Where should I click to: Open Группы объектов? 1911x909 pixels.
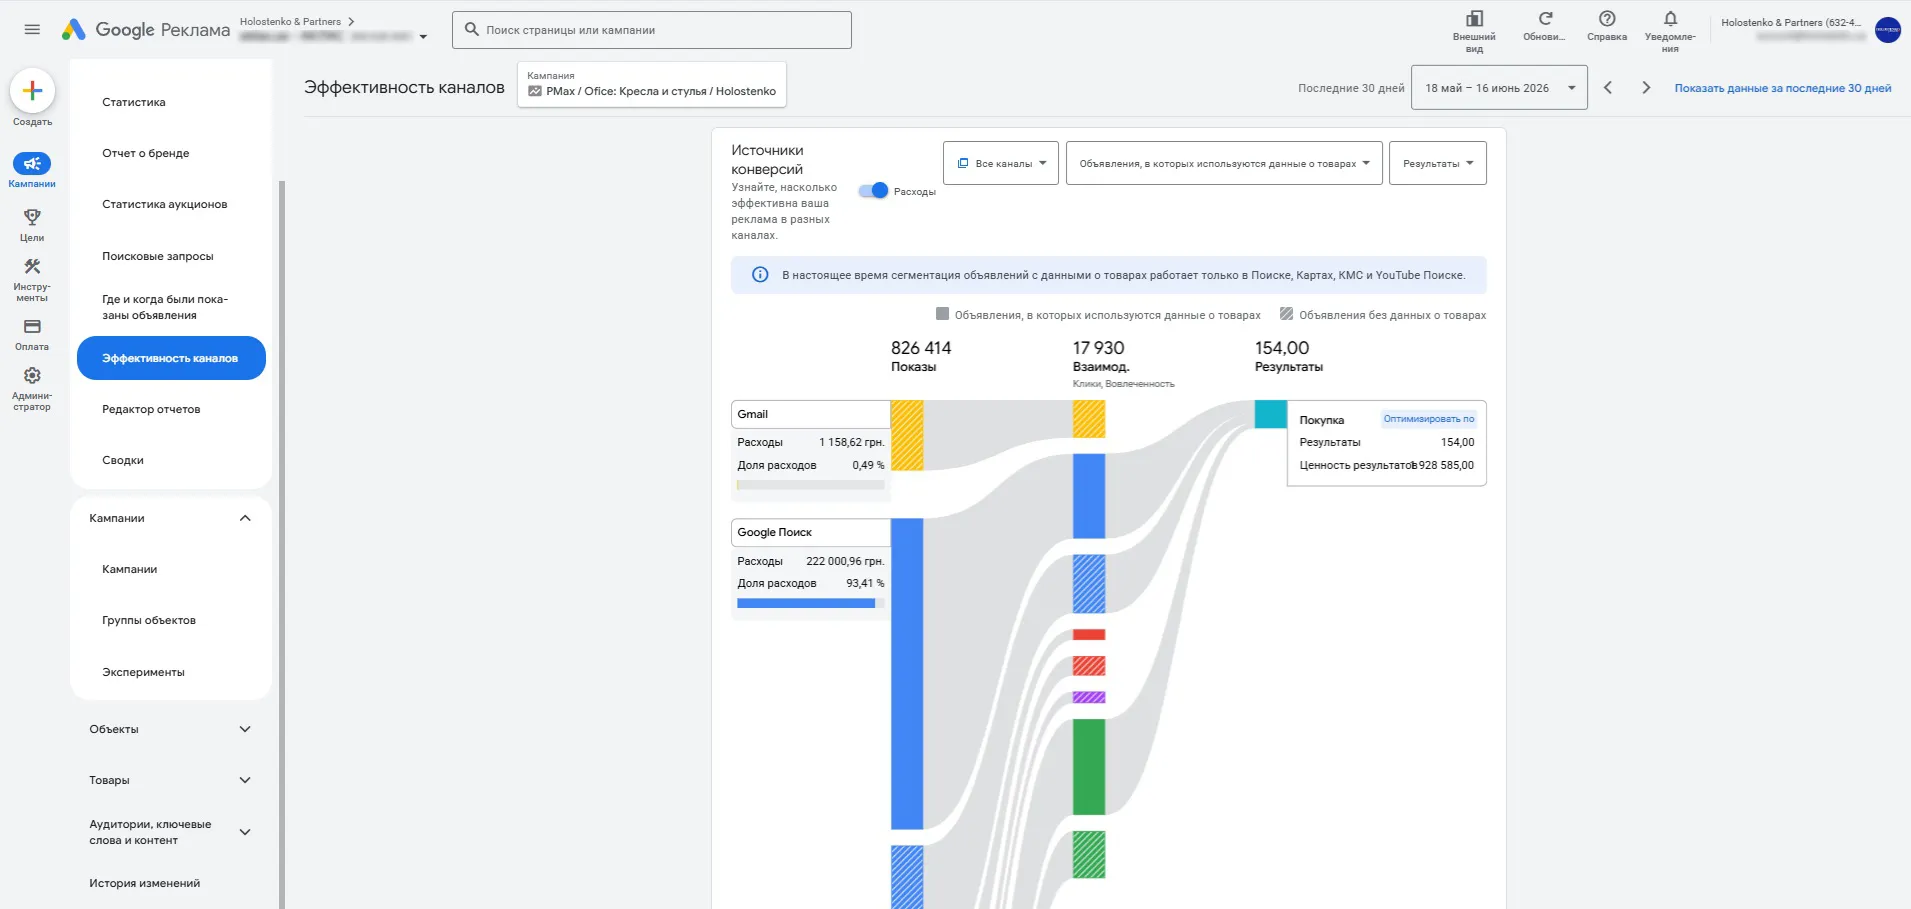click(x=149, y=620)
